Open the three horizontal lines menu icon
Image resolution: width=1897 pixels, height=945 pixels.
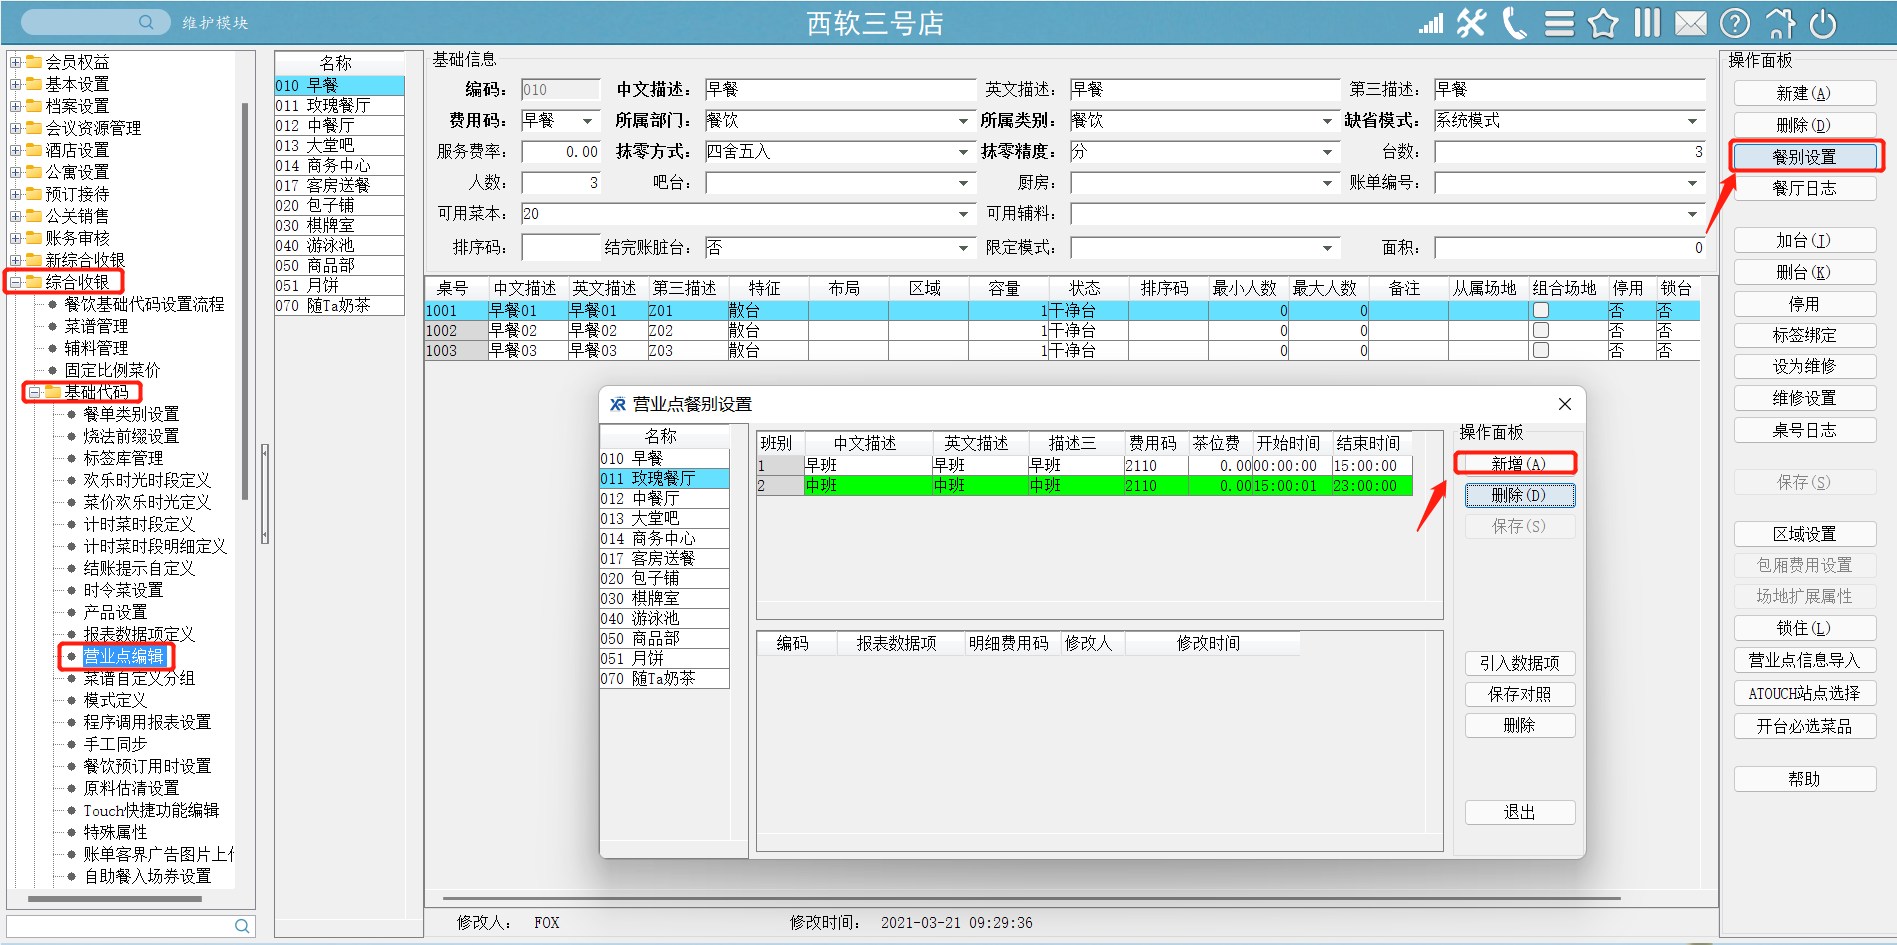pos(1559,23)
